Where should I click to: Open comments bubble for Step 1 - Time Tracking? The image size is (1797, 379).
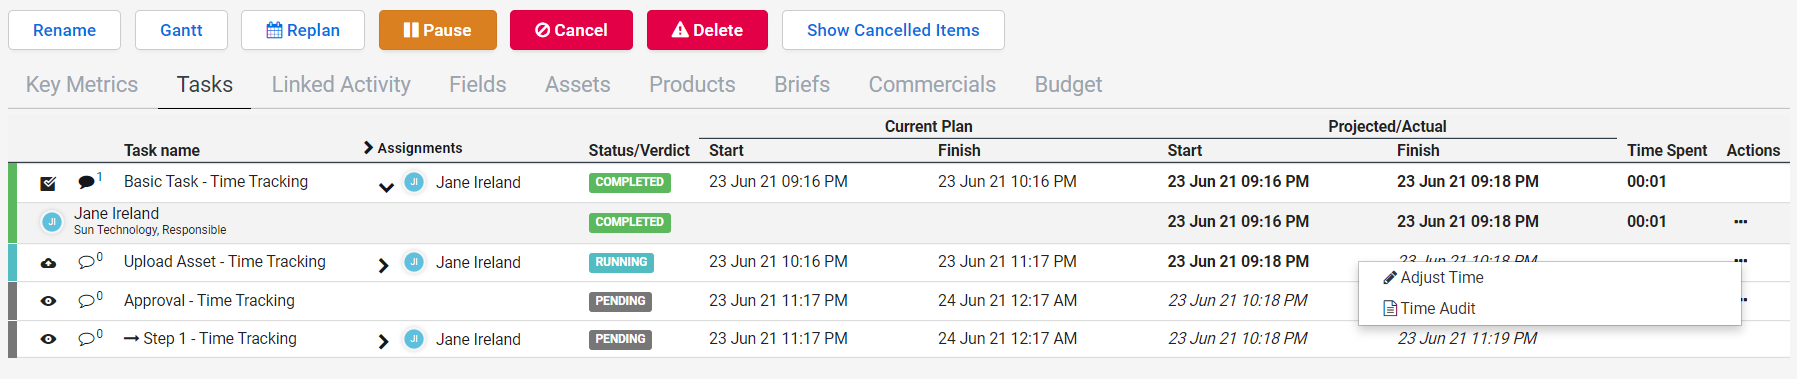[x=88, y=338]
